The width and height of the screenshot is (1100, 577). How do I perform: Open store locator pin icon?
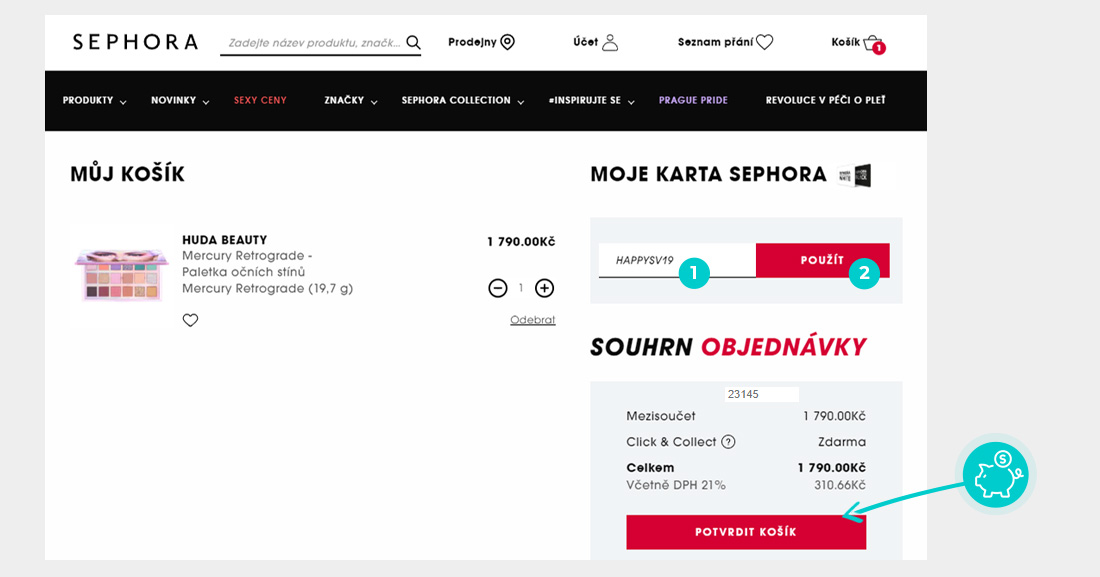coord(507,42)
